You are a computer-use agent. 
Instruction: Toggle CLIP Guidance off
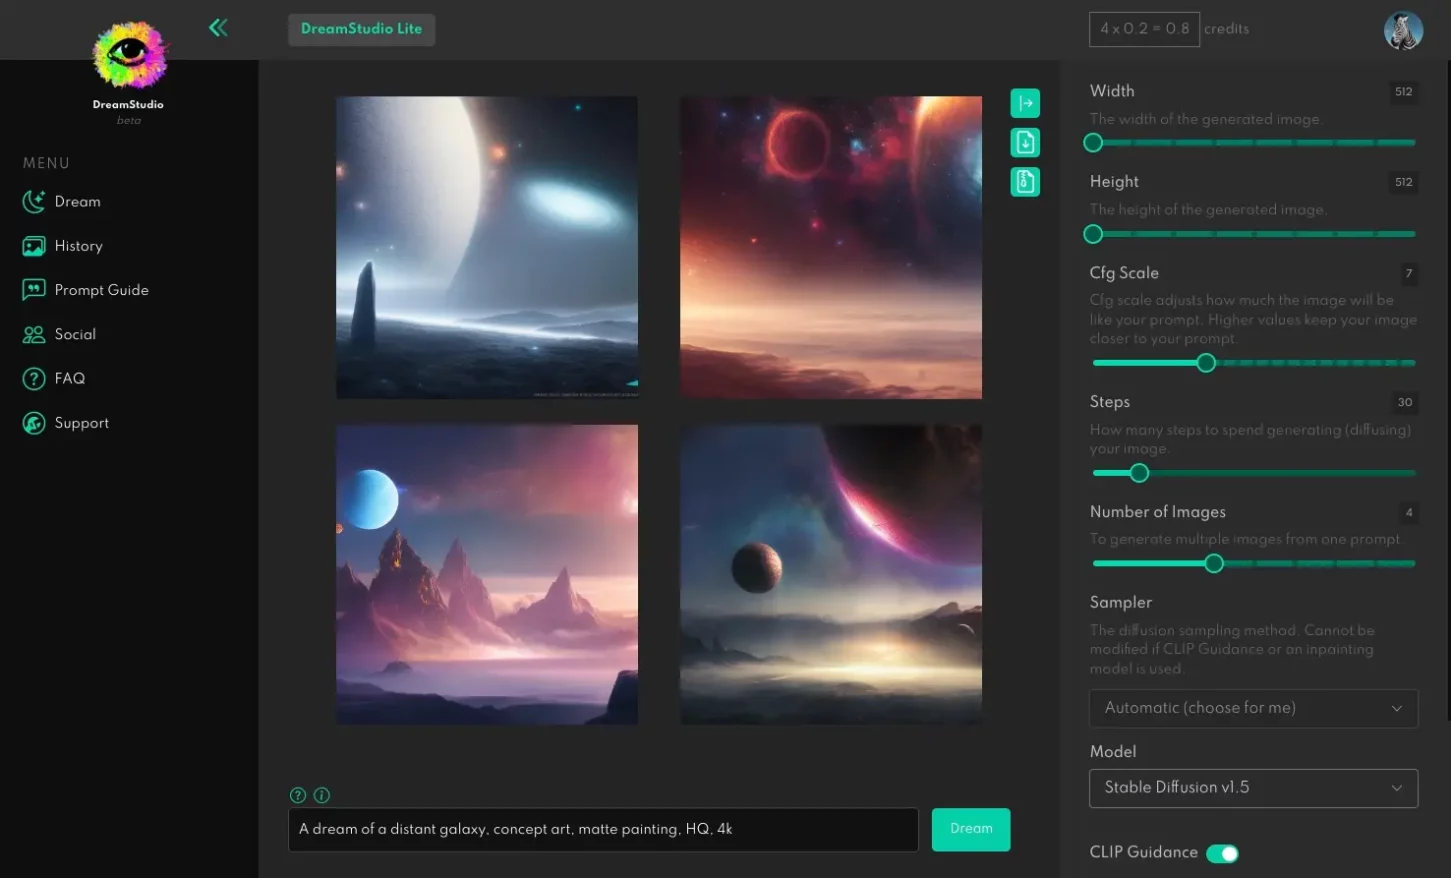pos(1222,853)
